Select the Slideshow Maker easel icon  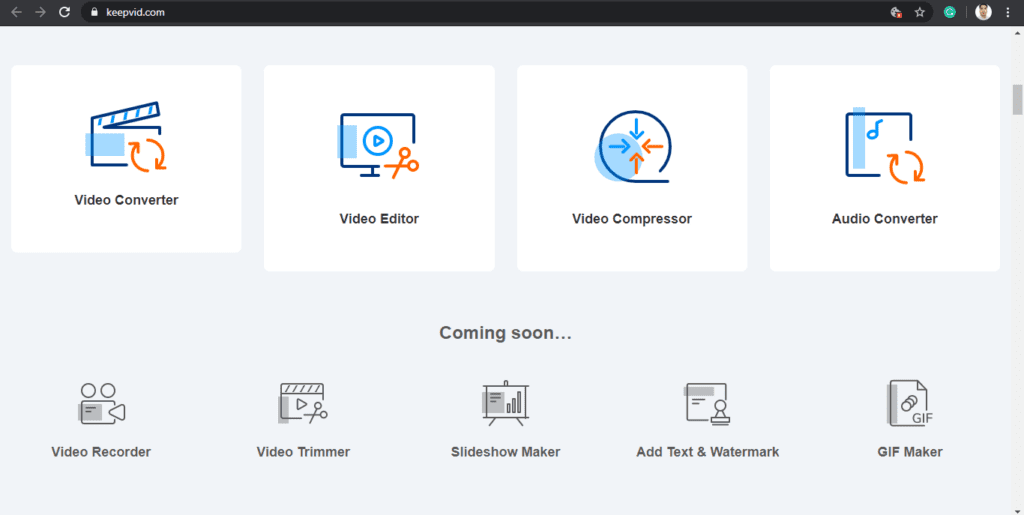point(505,403)
